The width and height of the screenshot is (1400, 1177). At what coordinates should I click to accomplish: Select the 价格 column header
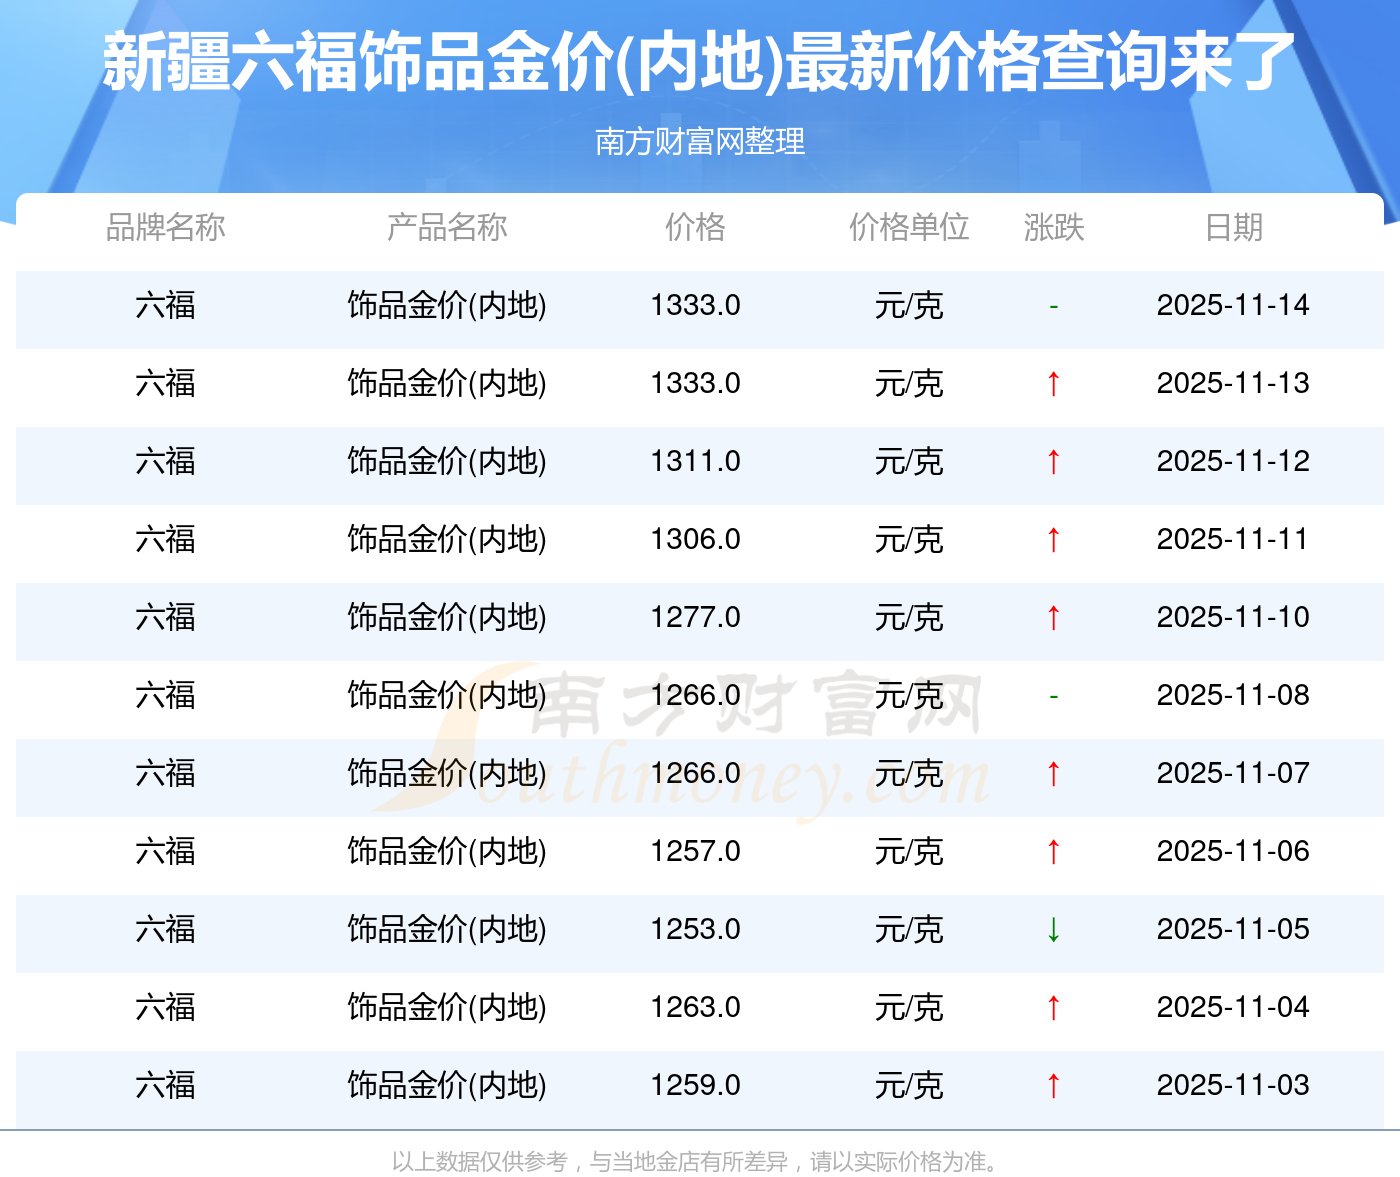(x=695, y=227)
